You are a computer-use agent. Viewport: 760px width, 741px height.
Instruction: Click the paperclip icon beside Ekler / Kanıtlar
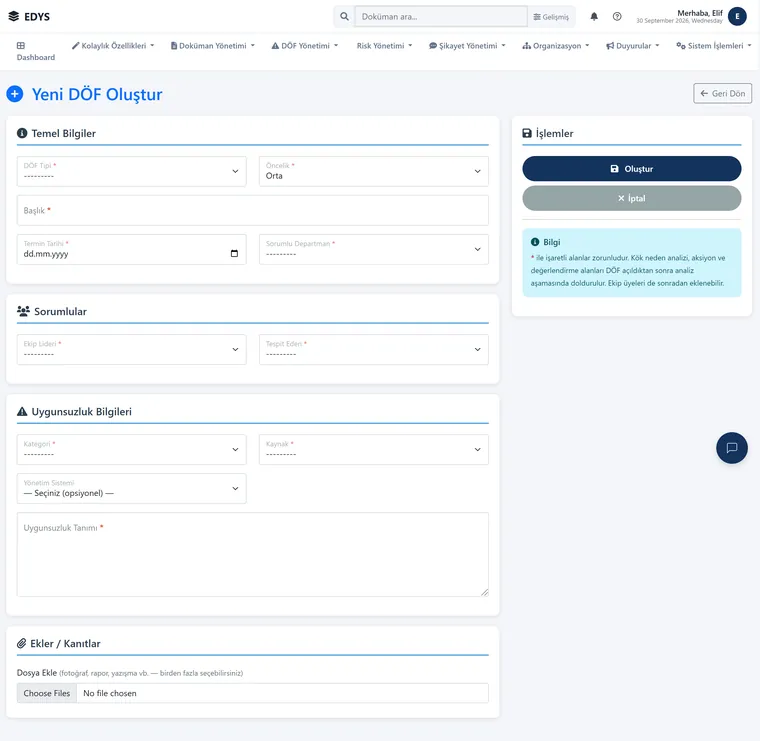pos(21,644)
